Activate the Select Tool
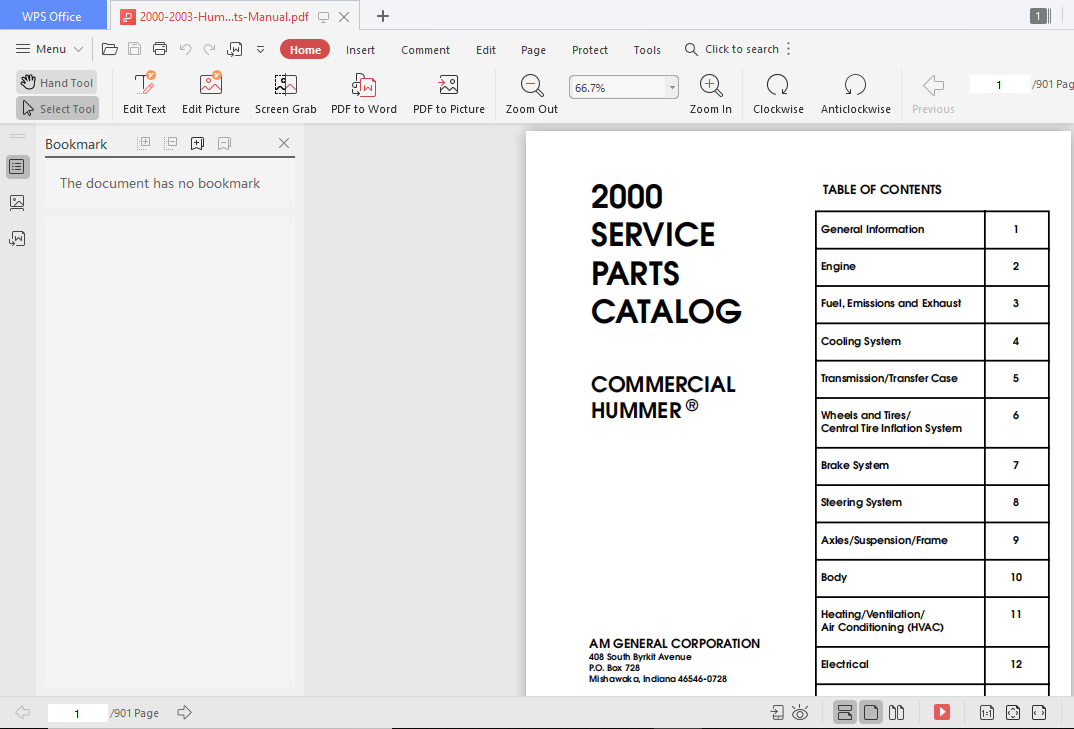The image size is (1074, 729). pyautogui.click(x=58, y=108)
